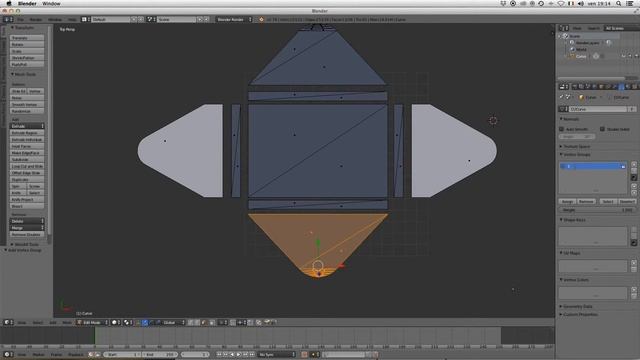
Task: Open the Apple menu
Action: (9, 3)
